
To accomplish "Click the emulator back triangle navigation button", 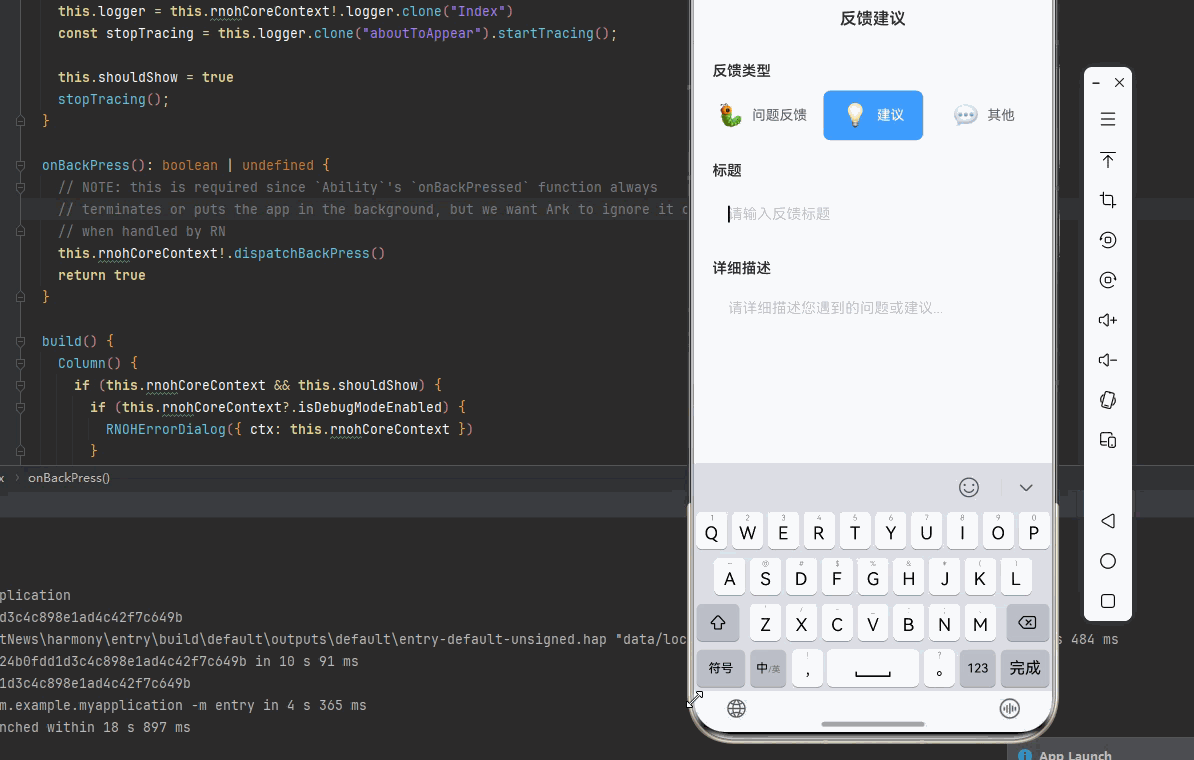I will tap(1108, 521).
